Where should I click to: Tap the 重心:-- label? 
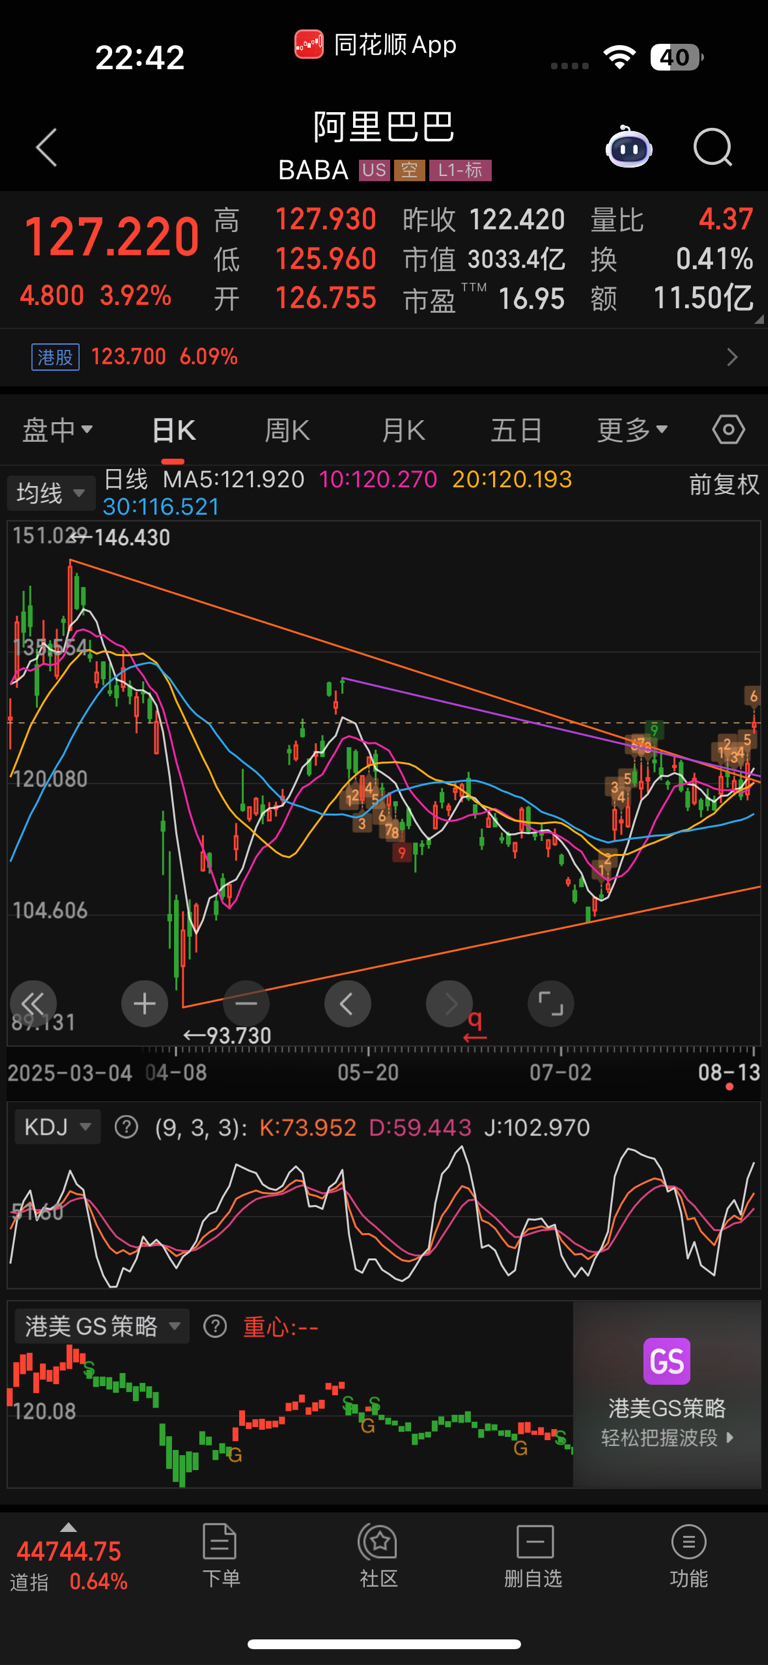281,1327
